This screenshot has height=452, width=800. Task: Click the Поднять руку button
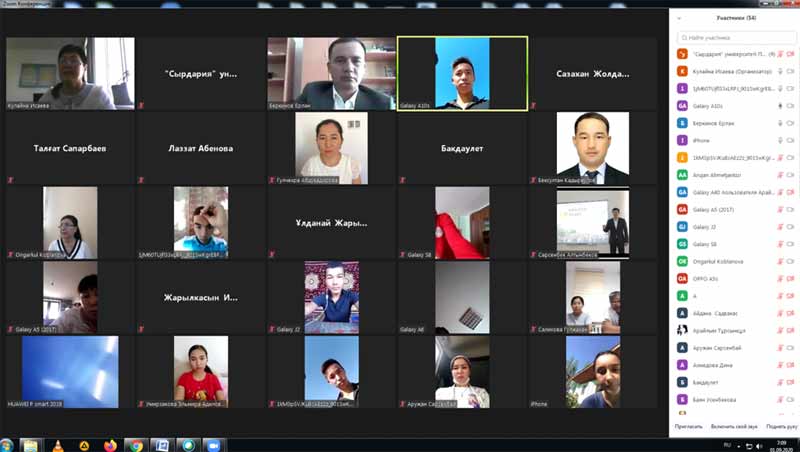pyautogui.click(x=782, y=426)
